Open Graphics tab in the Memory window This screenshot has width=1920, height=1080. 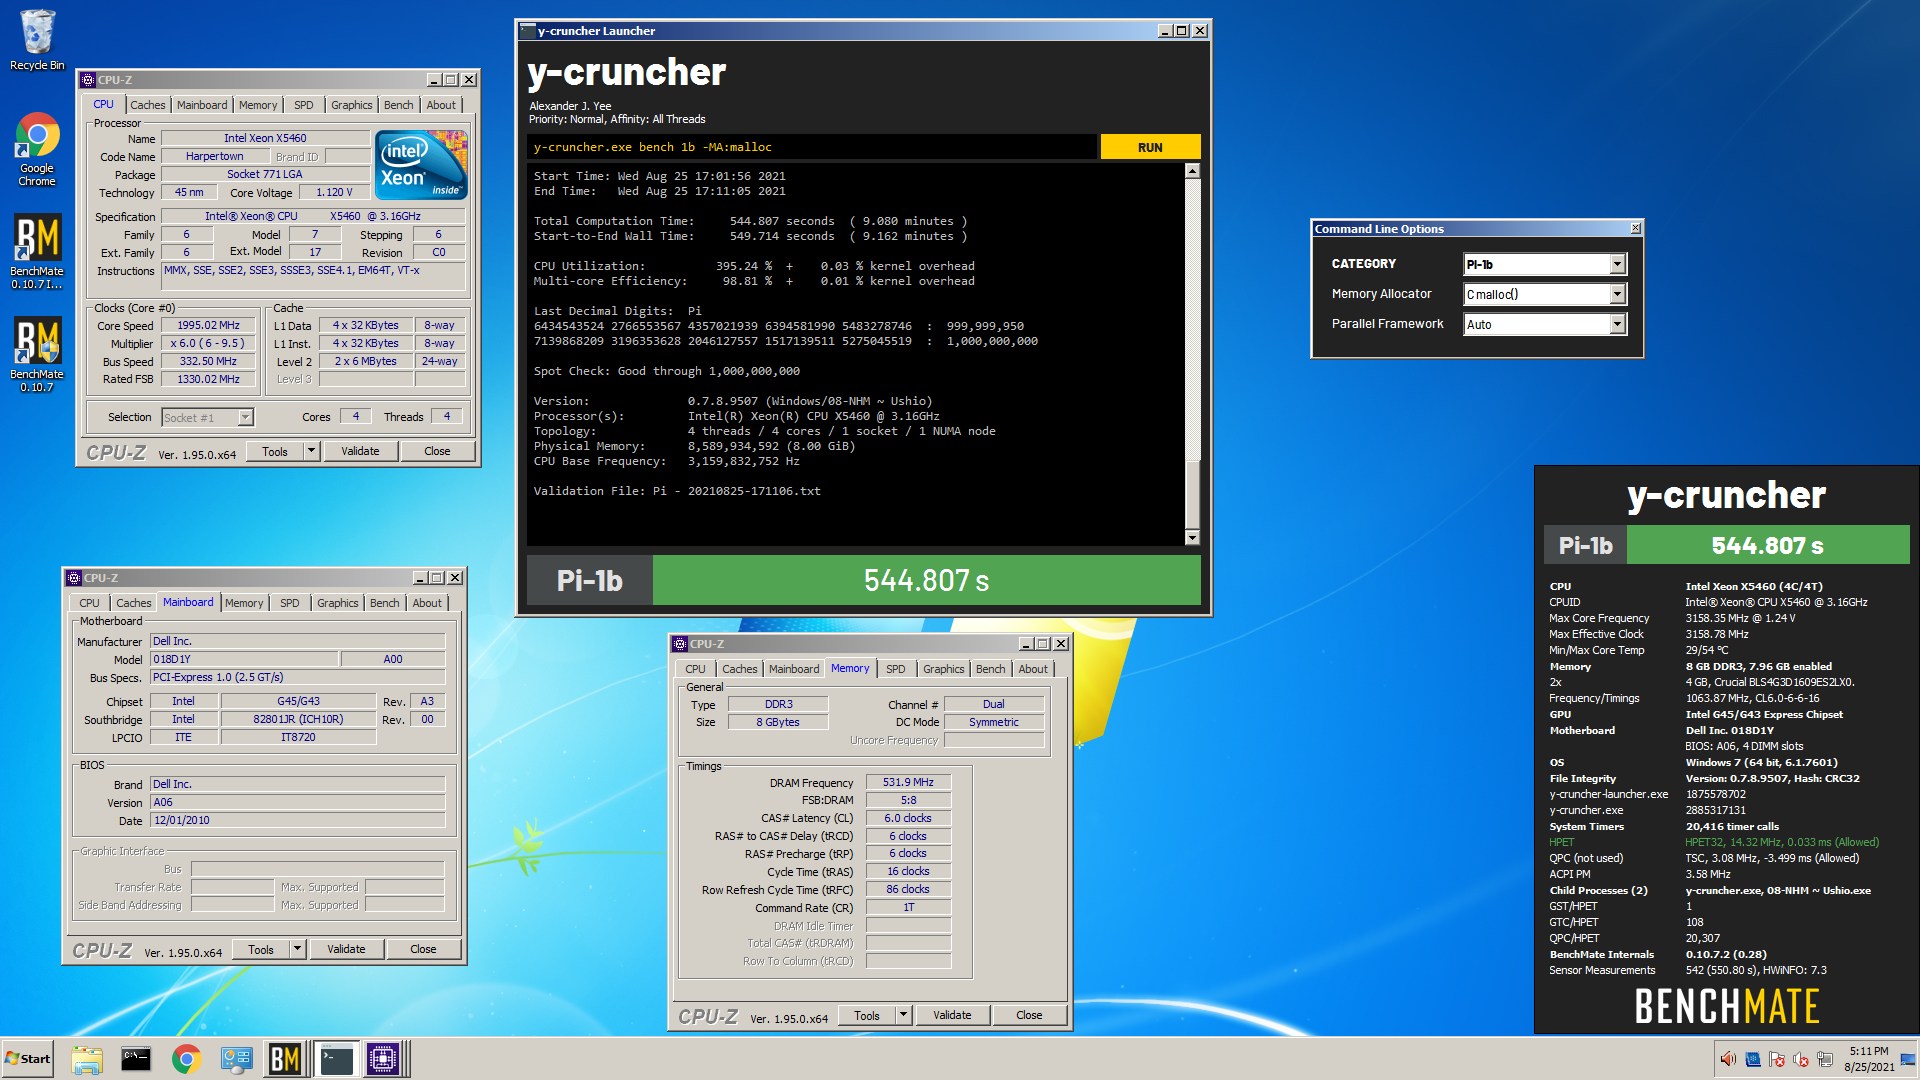944,669
